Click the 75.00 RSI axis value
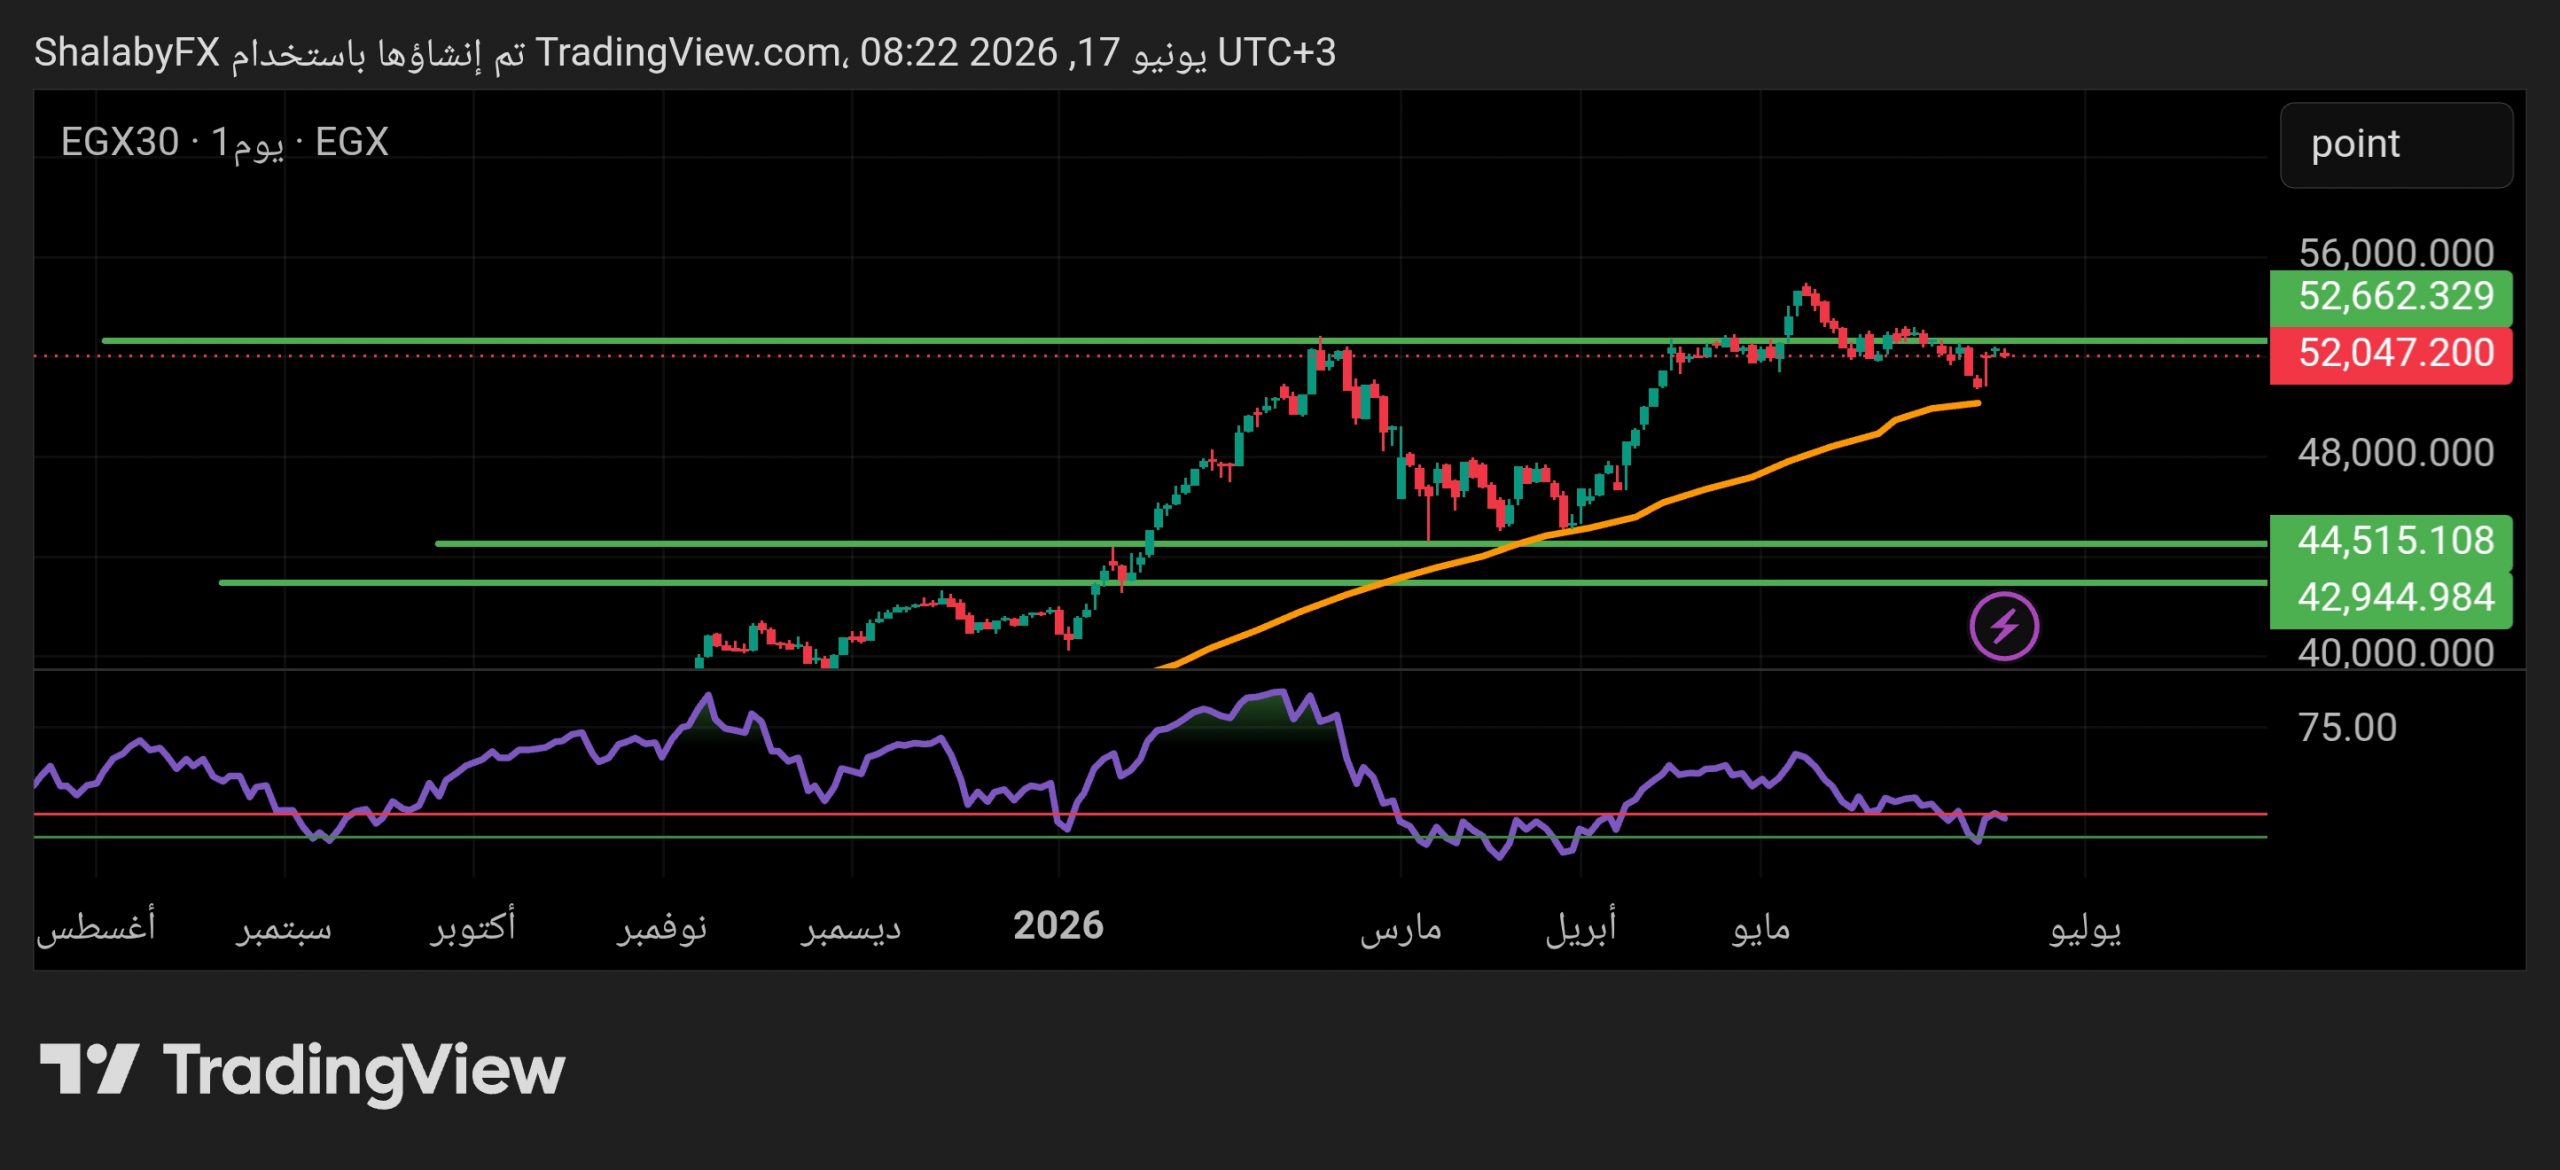 click(2347, 727)
